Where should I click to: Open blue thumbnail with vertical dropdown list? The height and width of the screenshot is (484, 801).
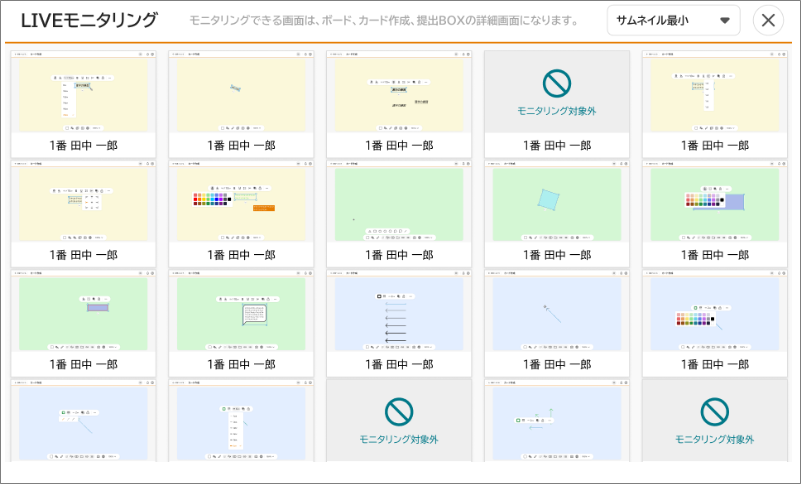click(x=241, y=420)
